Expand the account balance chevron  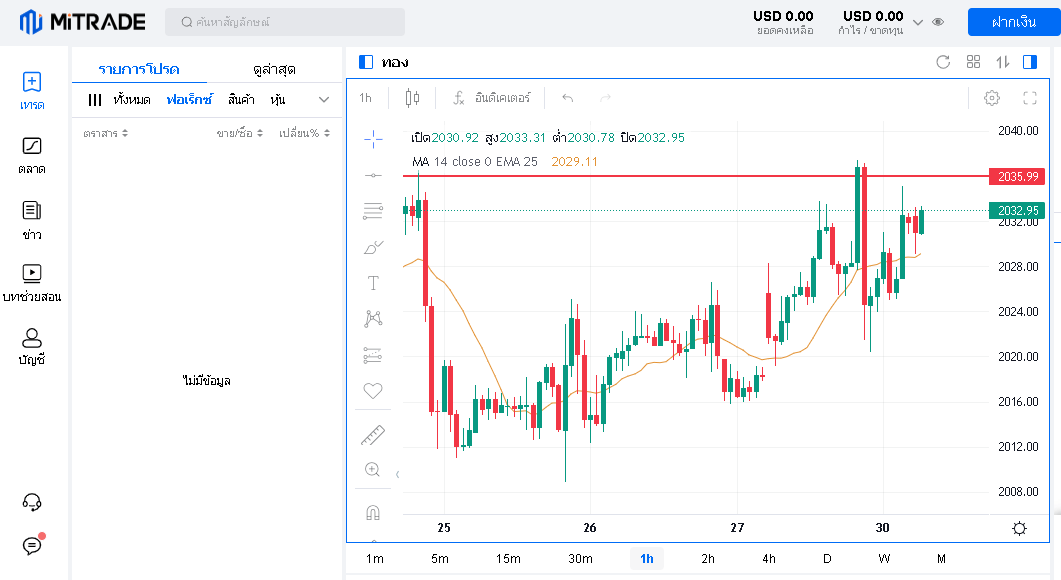coord(918,21)
